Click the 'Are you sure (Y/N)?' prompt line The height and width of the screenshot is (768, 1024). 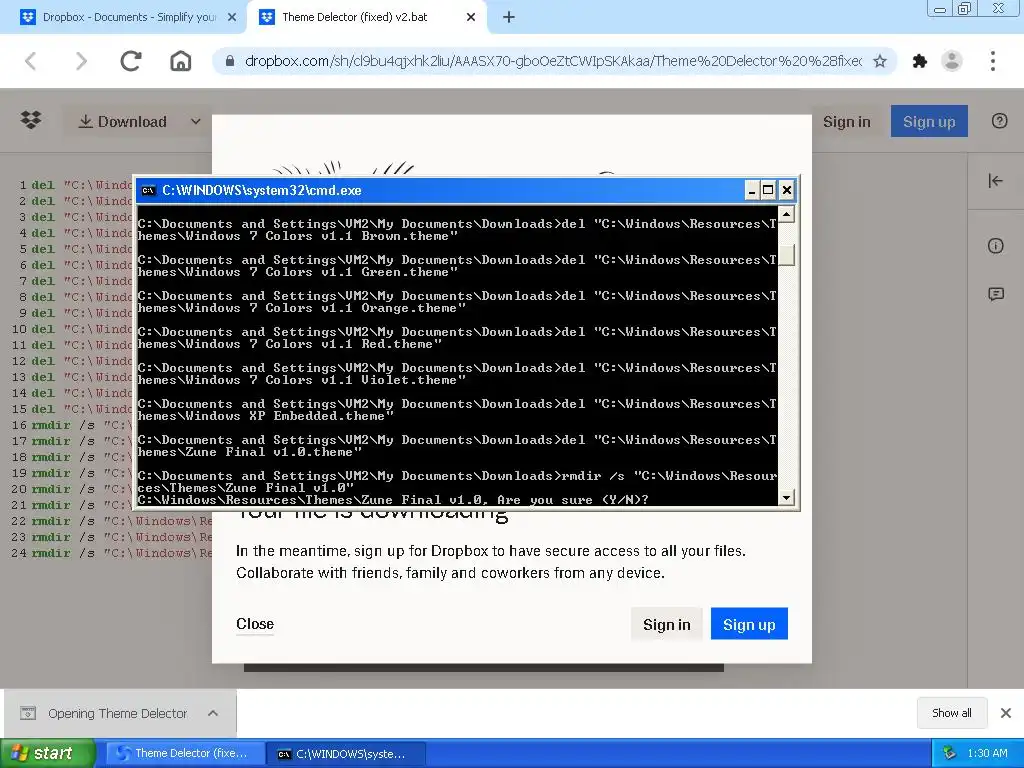[x=392, y=500]
